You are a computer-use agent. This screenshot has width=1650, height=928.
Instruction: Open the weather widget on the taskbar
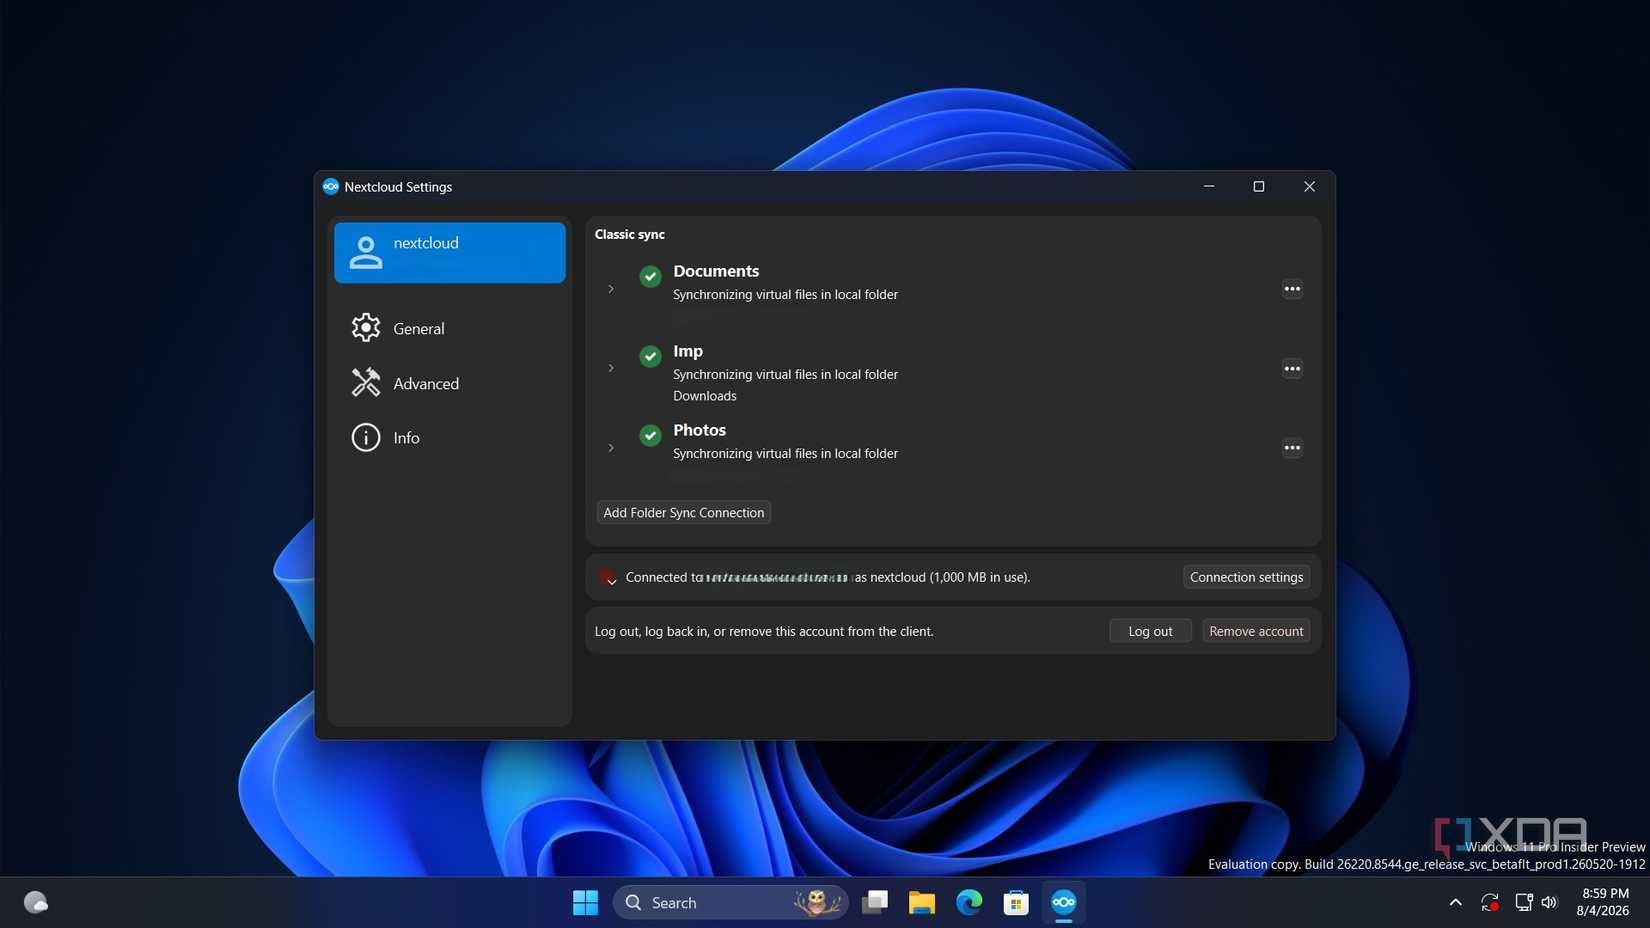click(36, 902)
